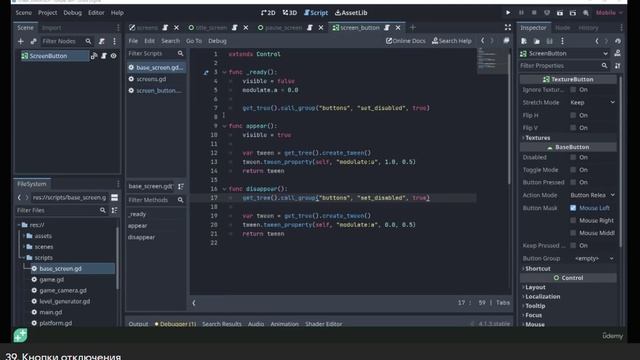The height and width of the screenshot is (360, 640).
Task: Add a new node with plus icon
Action: (20, 41)
